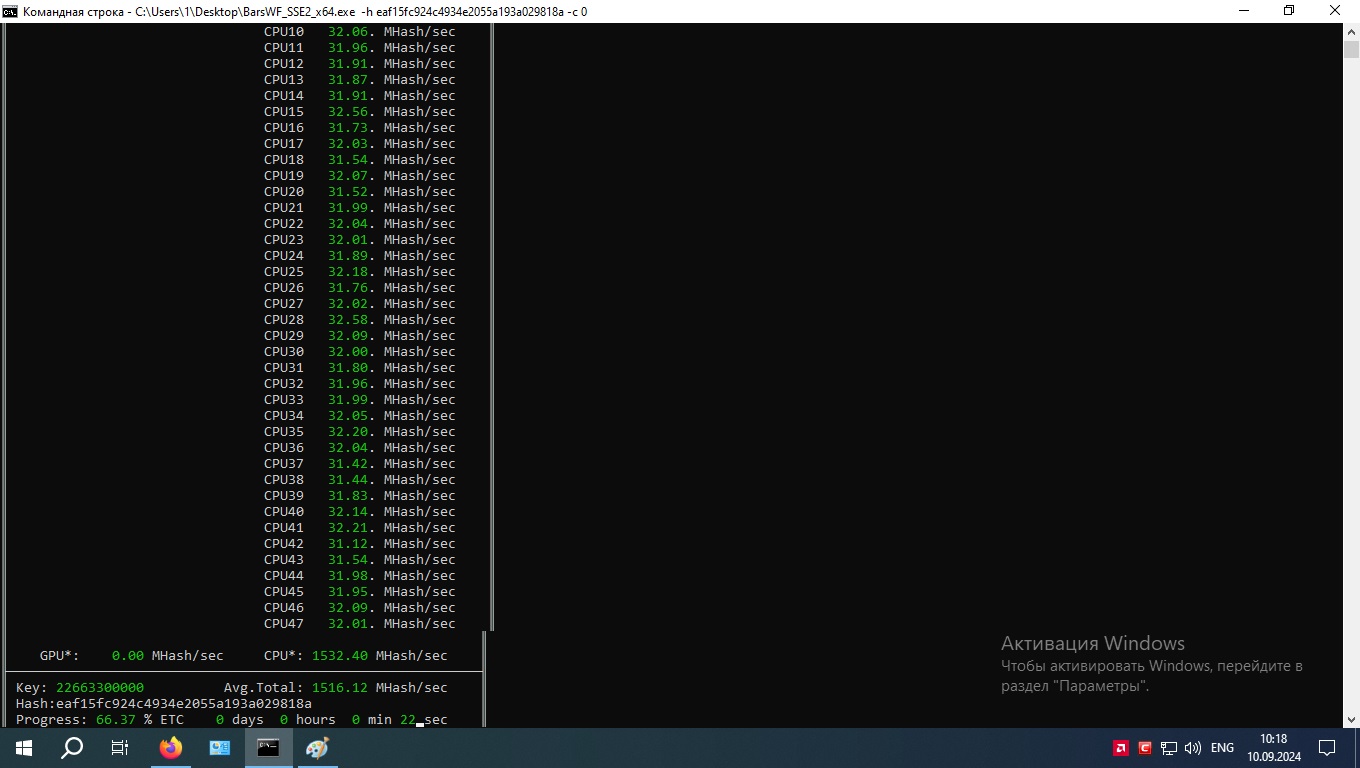The height and width of the screenshot is (768, 1360).
Task: Click the CPU* total 1532.40 value
Action: pos(340,656)
